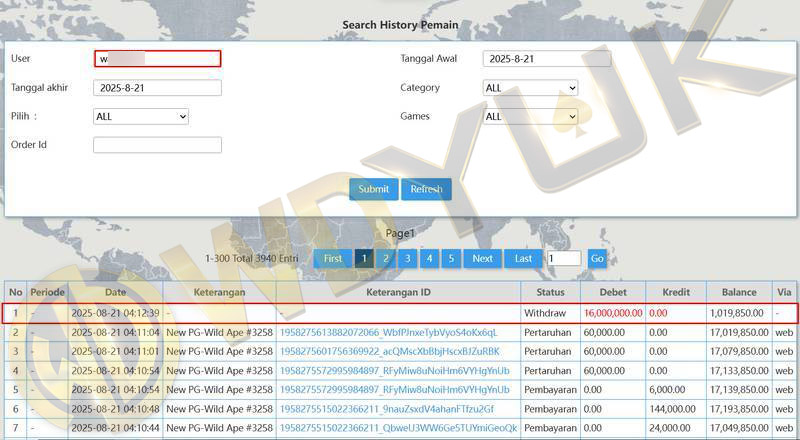Click the 6,000.00 kredit value
Screen dimensions: 800x440
[x=667, y=389]
